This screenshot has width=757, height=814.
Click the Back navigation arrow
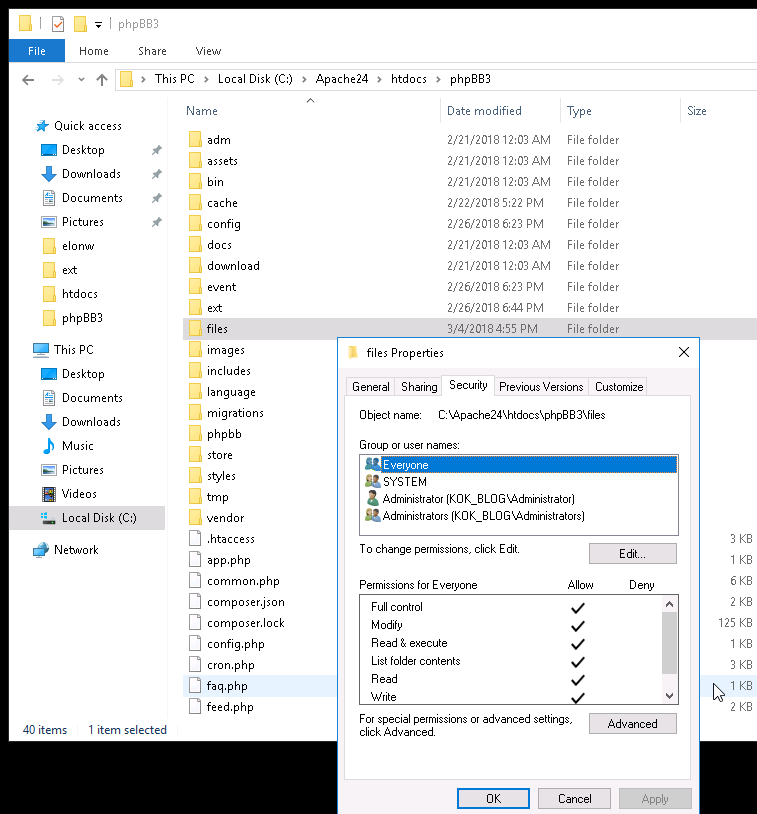[28, 80]
